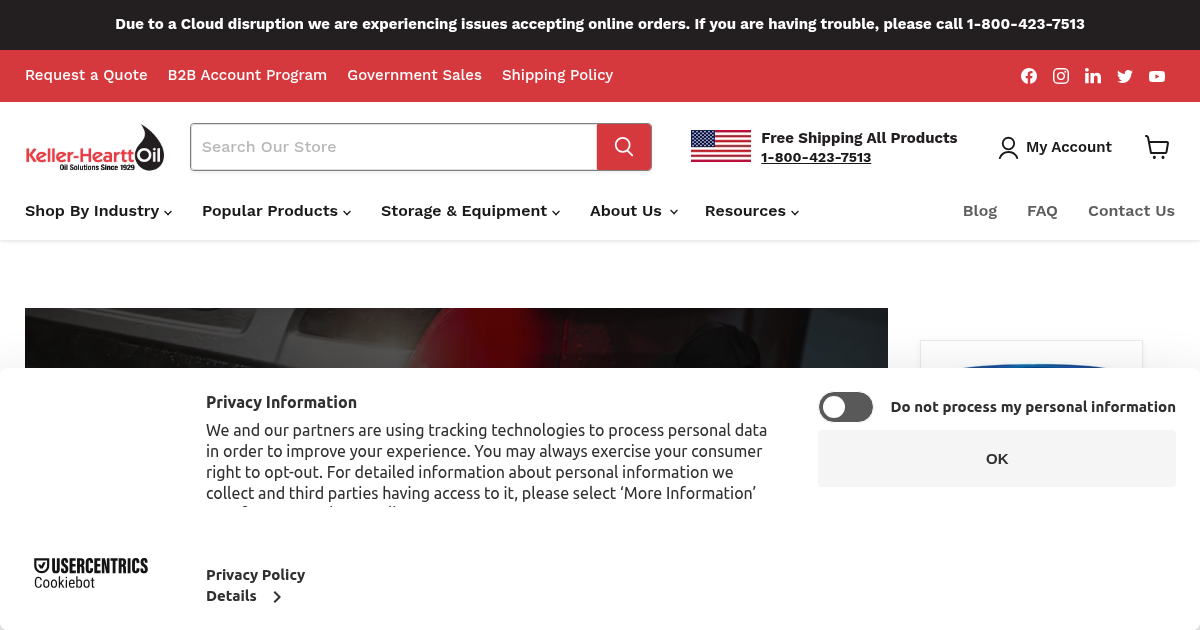1200x630 pixels.
Task: Click the My Account person icon
Action: (1008, 148)
